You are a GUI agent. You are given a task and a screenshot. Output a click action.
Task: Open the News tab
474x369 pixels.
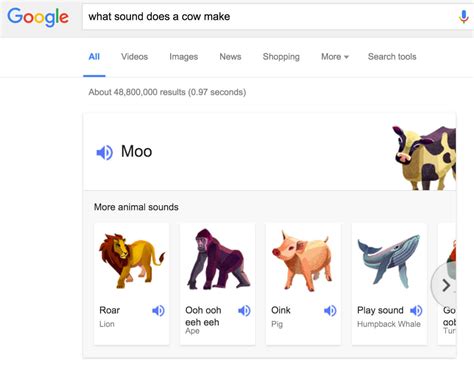230,57
